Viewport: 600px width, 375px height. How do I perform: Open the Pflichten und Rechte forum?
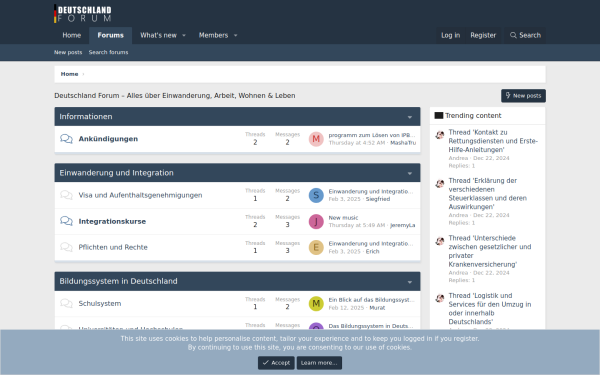tap(113, 247)
